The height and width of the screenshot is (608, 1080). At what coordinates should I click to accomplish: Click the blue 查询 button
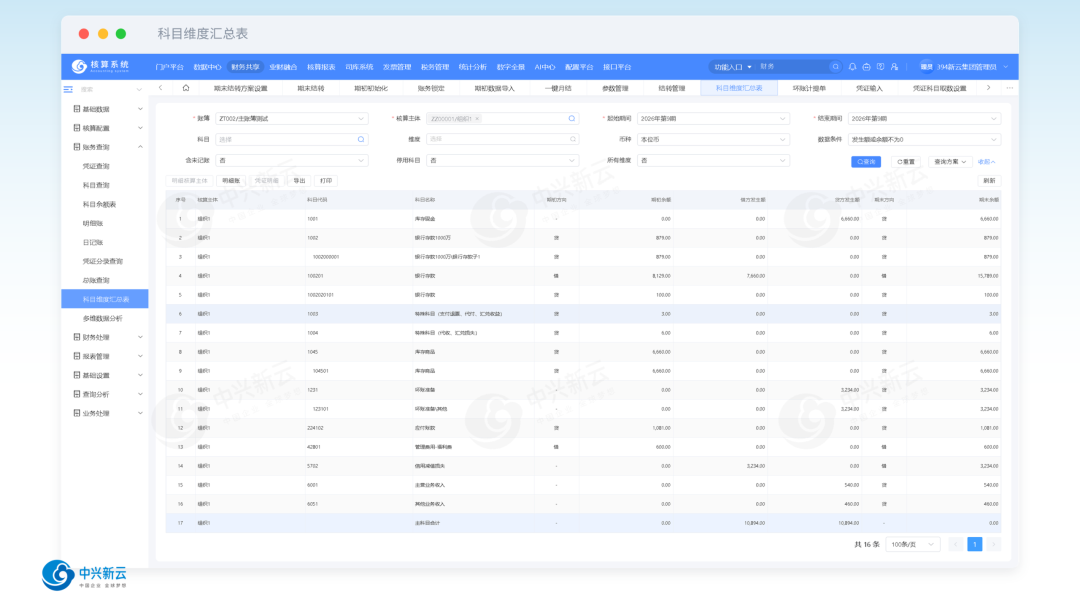coord(866,162)
